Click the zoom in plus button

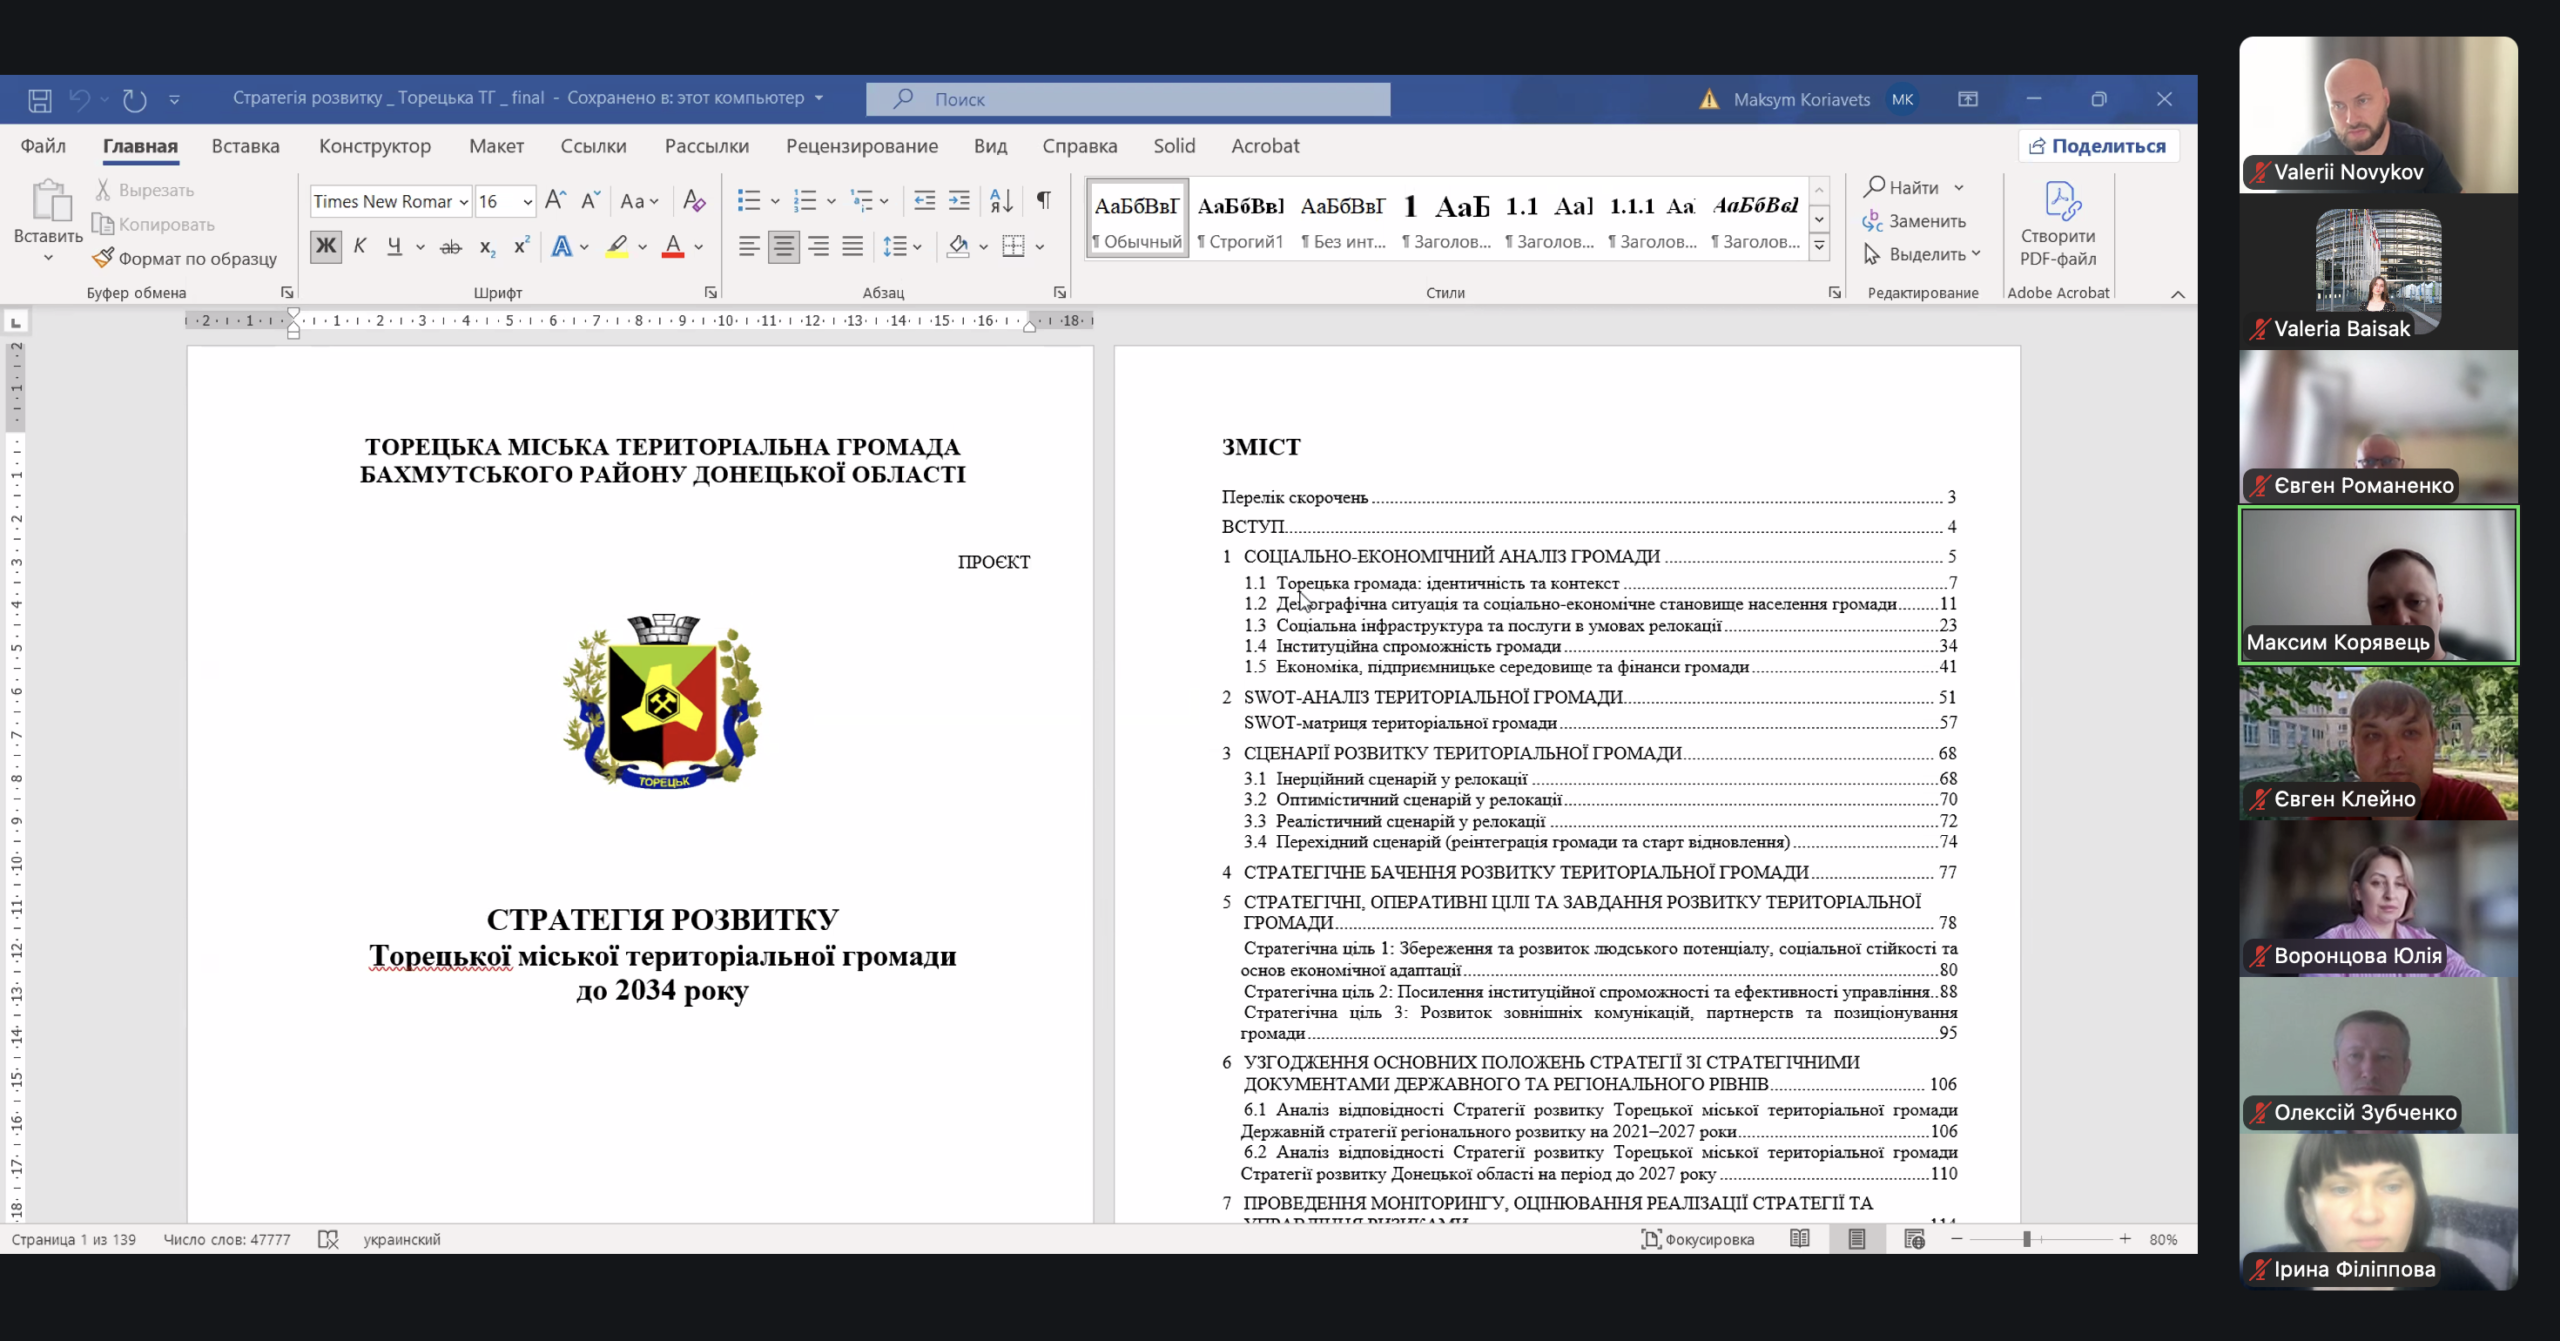tap(2125, 1239)
